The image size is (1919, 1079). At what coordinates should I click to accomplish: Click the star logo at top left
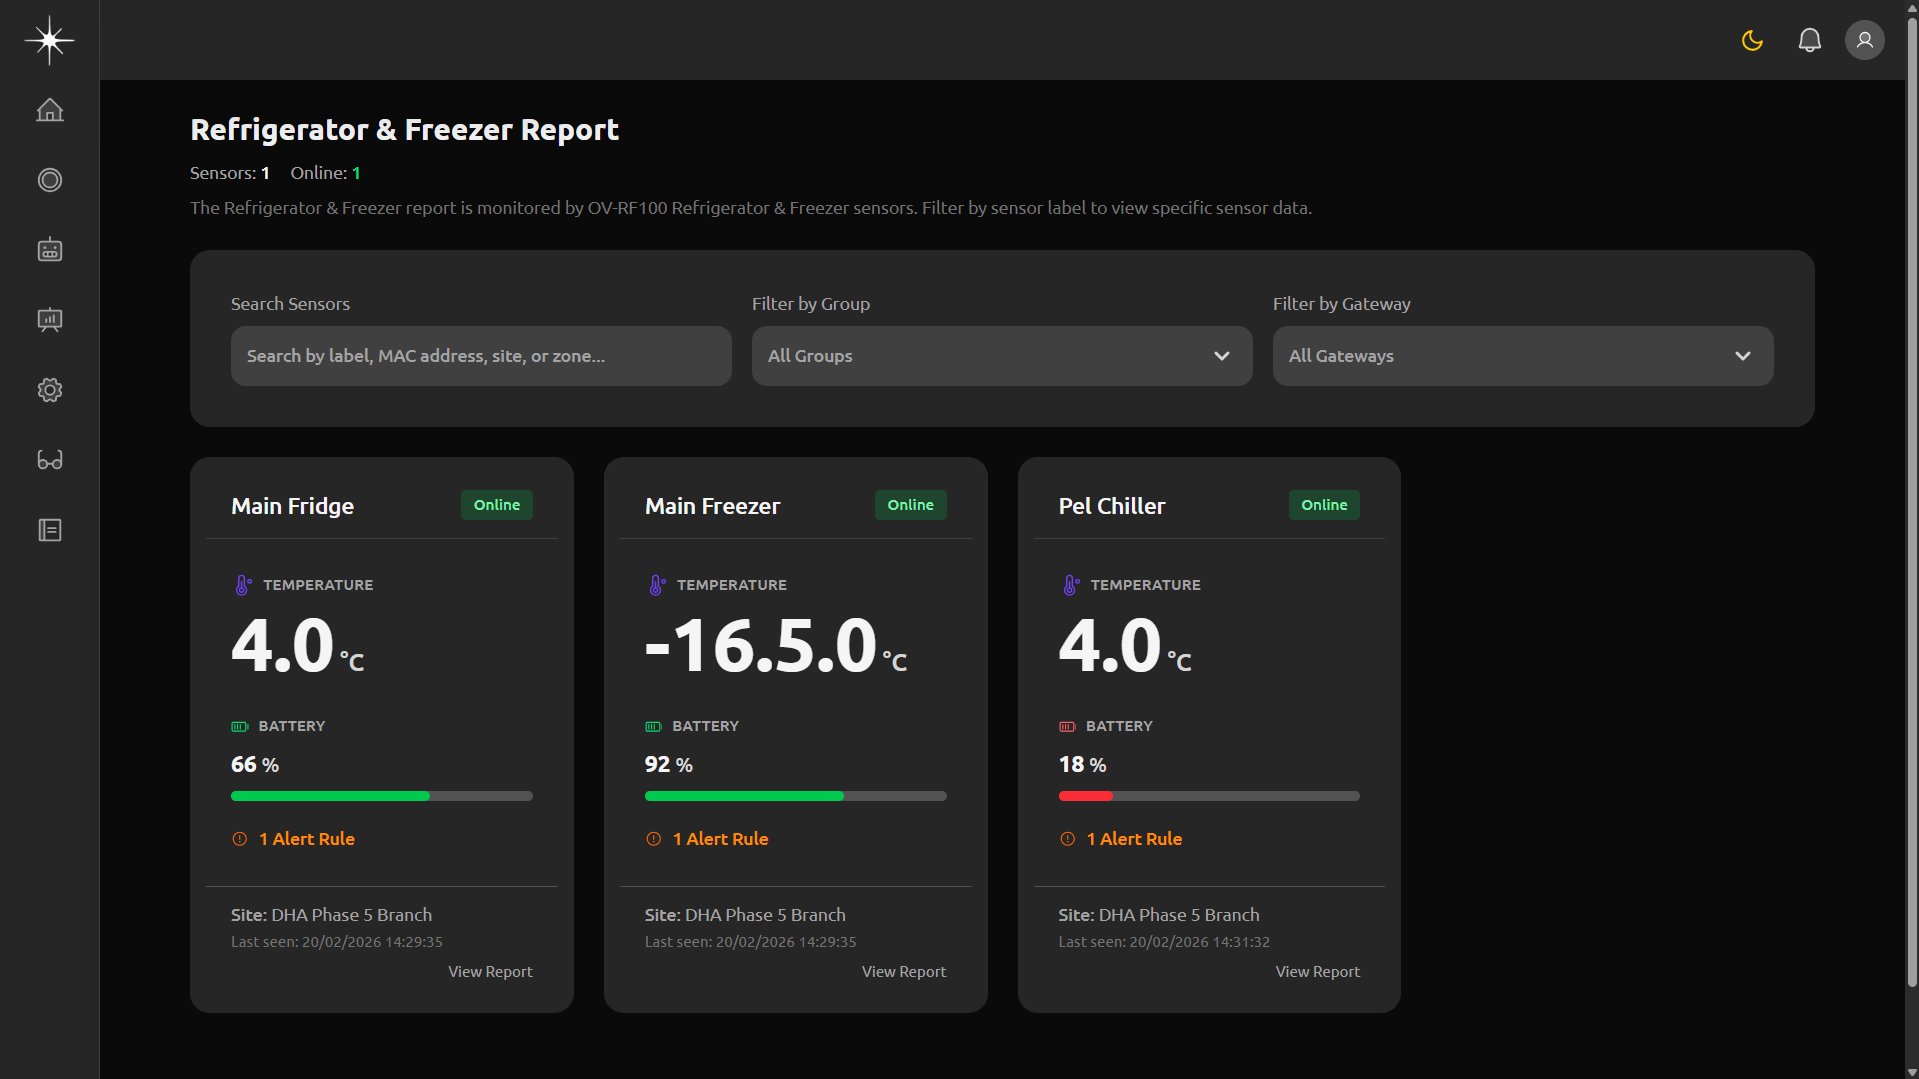pyautogui.click(x=49, y=40)
